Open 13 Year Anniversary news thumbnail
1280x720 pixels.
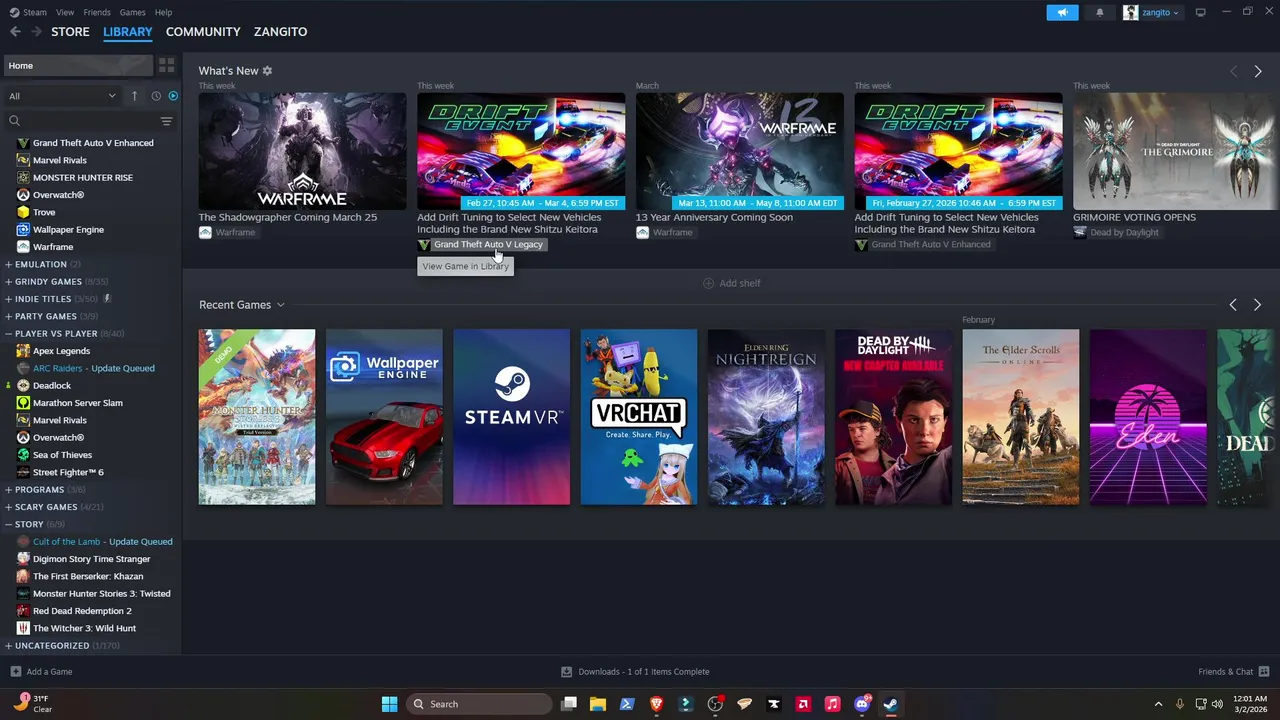point(739,151)
